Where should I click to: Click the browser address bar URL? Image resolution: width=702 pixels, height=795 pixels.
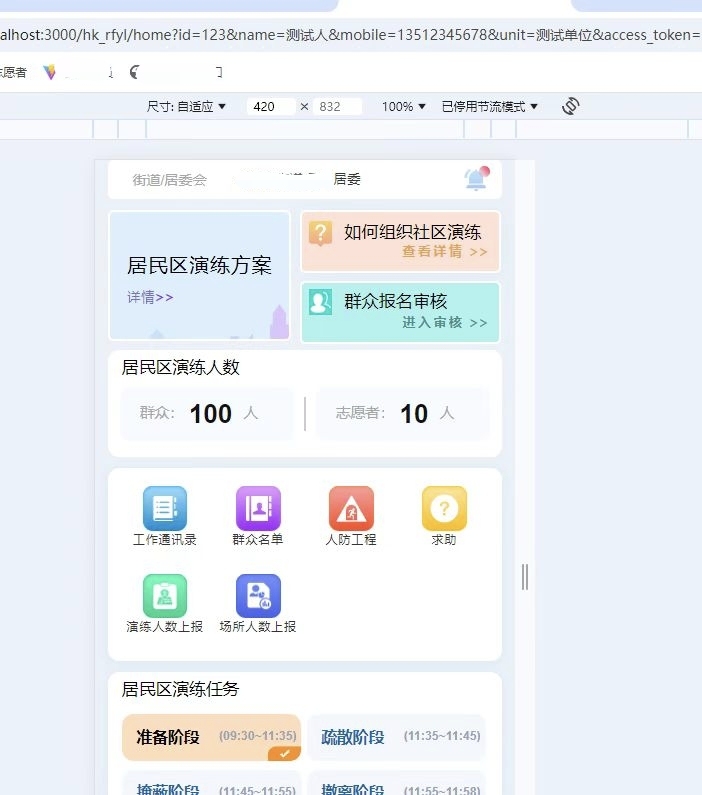click(350, 35)
